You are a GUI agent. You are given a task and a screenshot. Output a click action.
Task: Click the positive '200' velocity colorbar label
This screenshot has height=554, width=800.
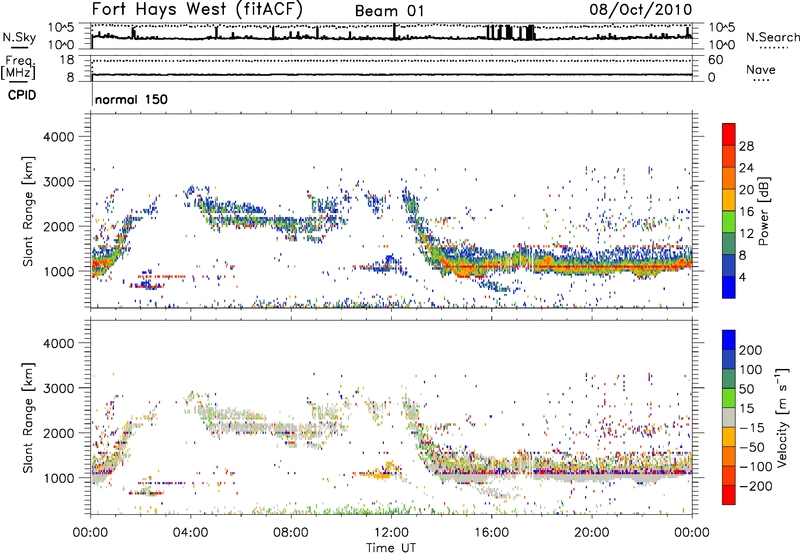tap(751, 350)
